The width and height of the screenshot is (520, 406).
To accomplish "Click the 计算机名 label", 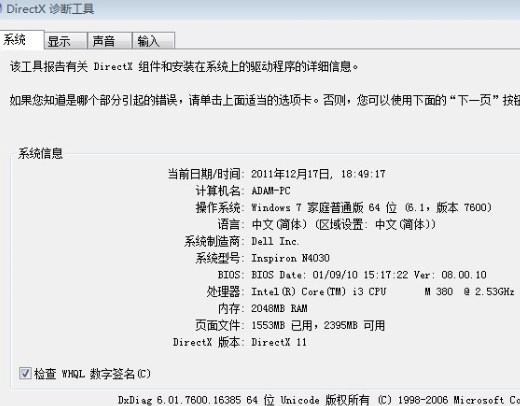I will (x=220, y=191).
